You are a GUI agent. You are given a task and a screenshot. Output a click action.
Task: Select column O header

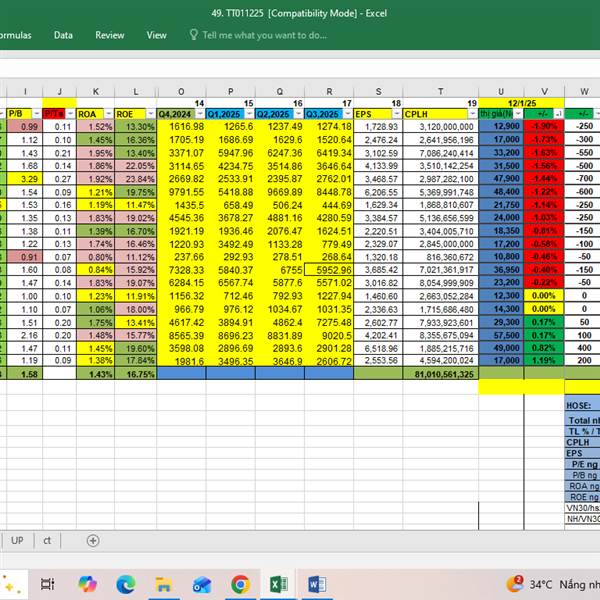click(x=181, y=92)
